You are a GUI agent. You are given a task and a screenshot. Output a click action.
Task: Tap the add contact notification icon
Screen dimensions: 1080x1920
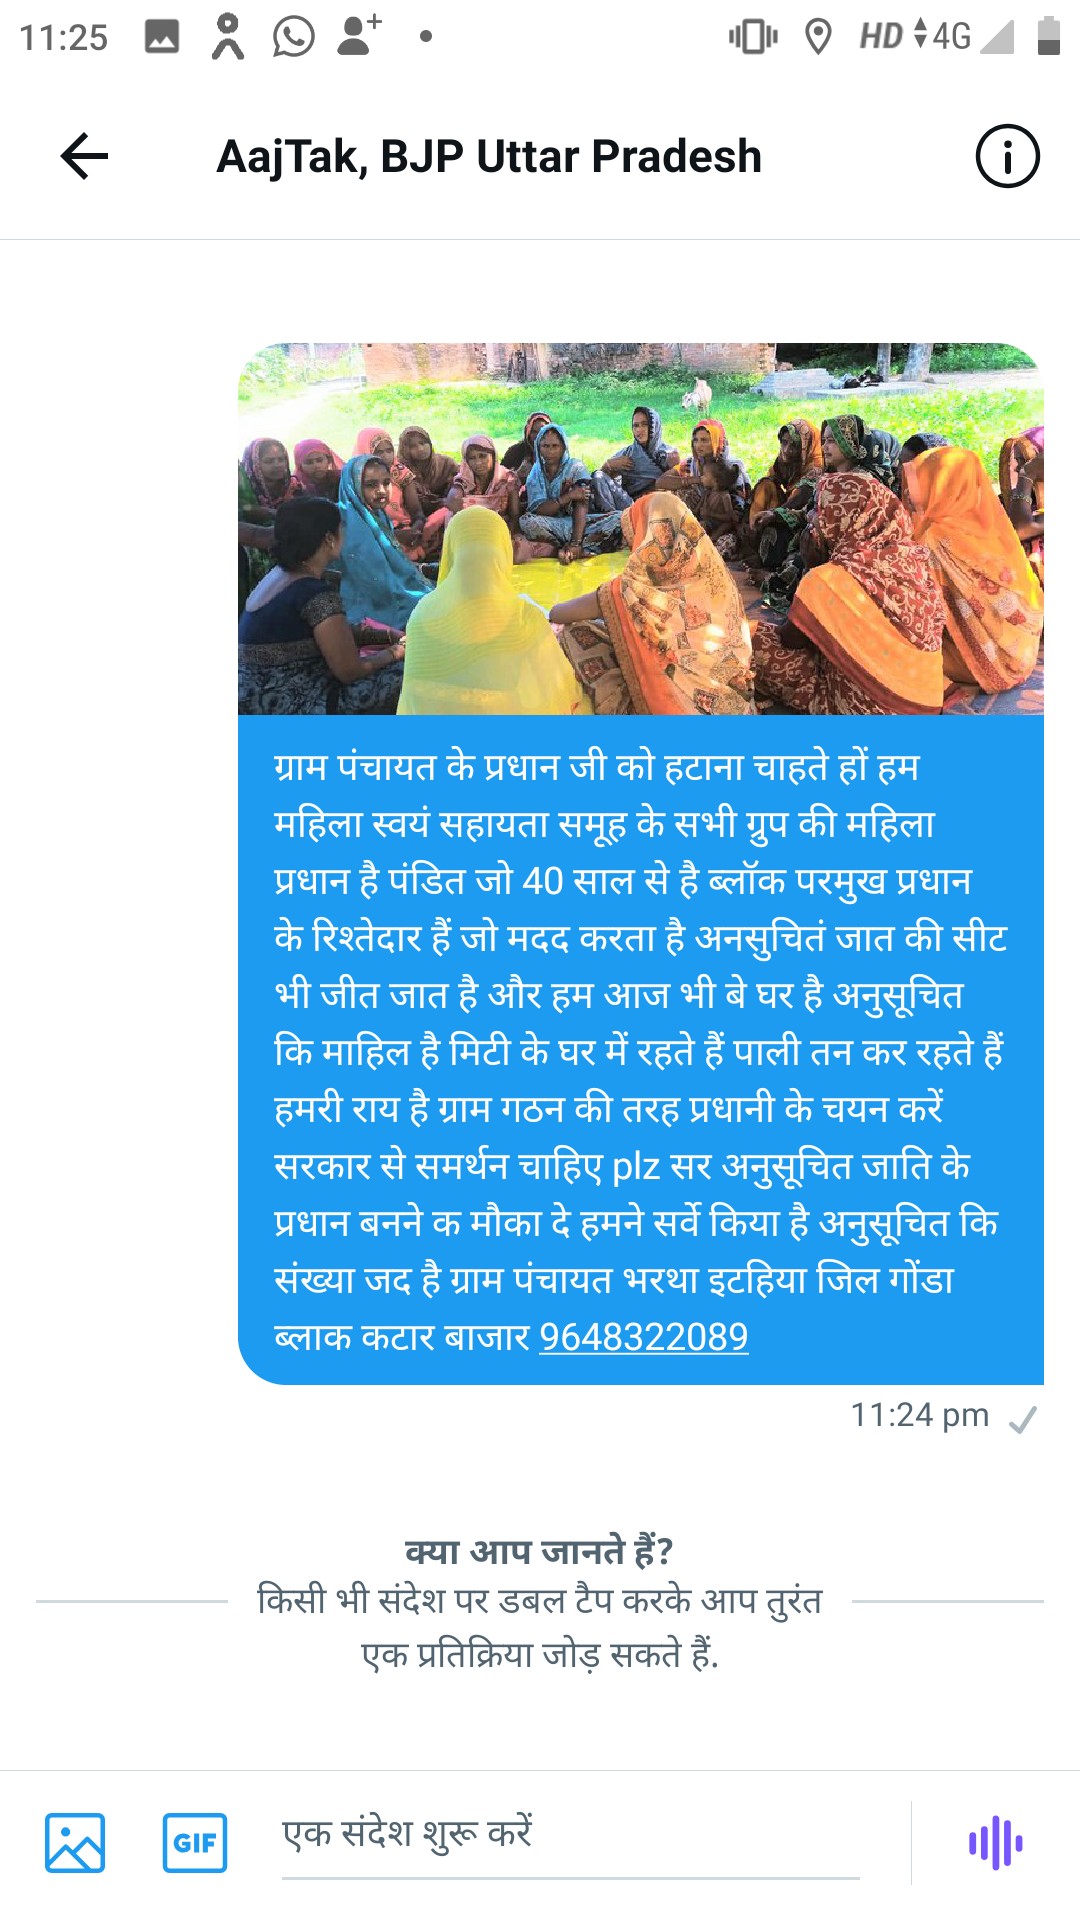tap(358, 35)
